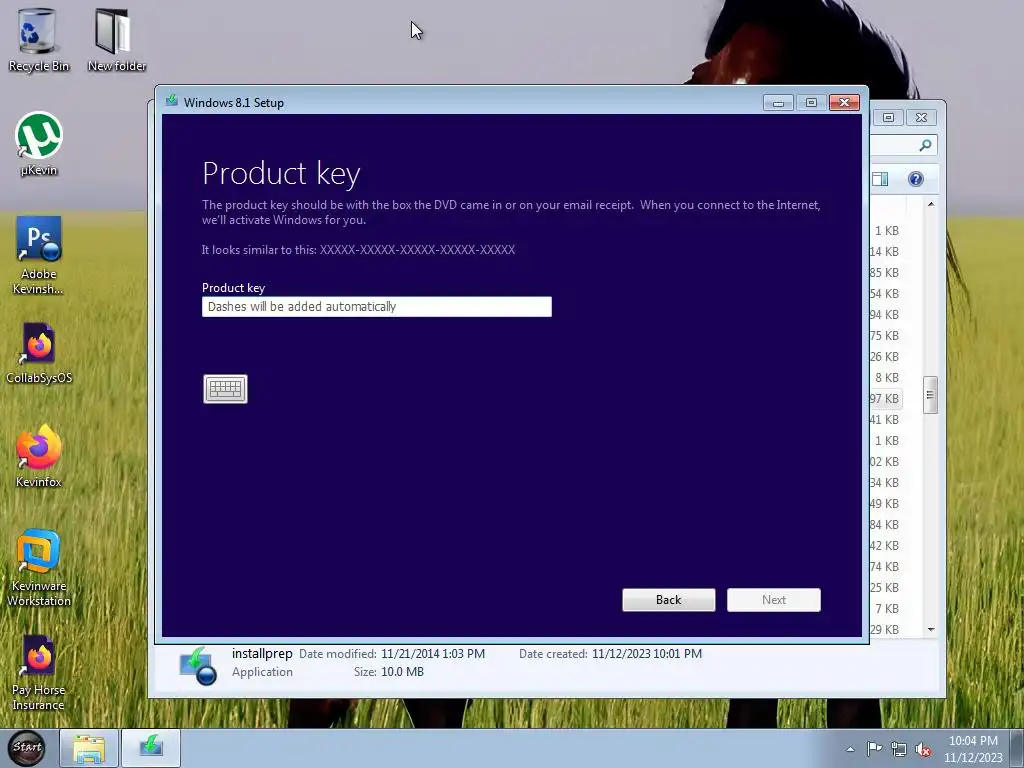The image size is (1024, 768).
Task: Click Size 10.0 MB value
Action: [402, 672]
